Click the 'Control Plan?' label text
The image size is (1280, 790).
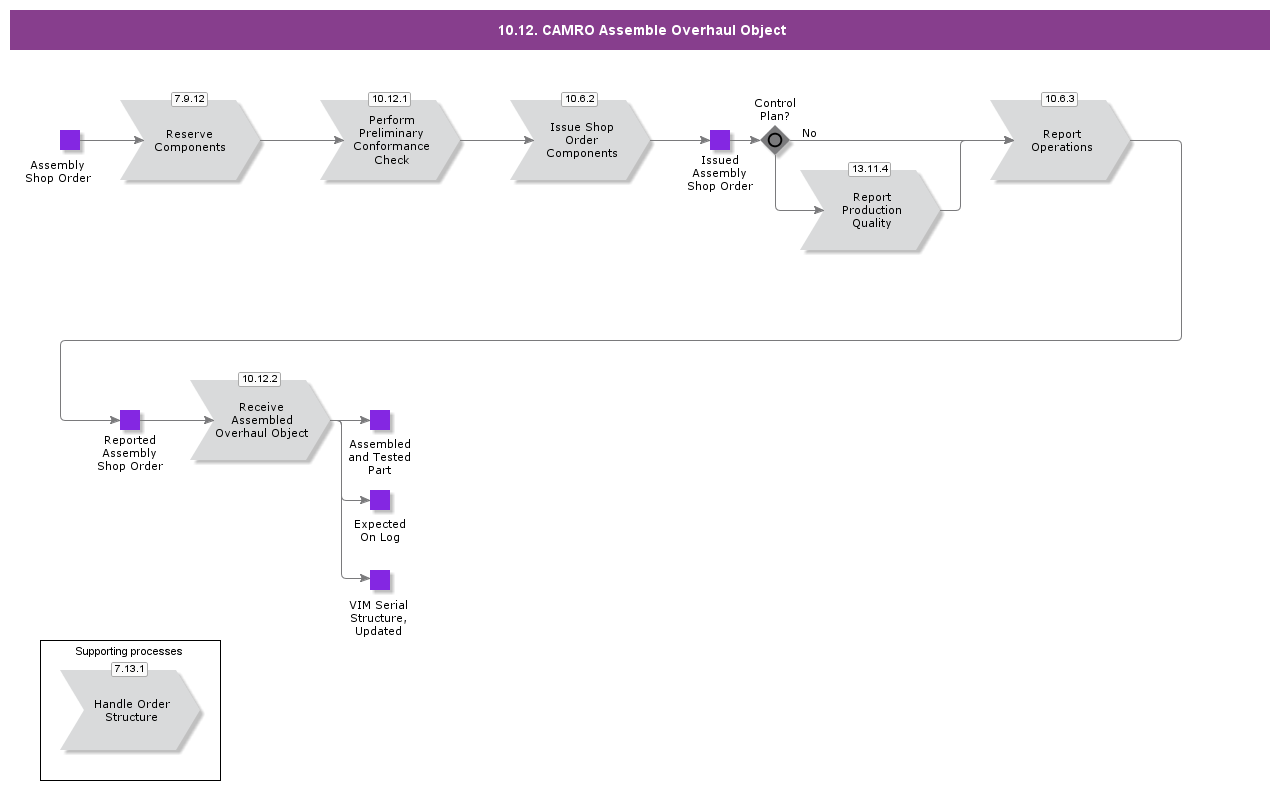775,110
